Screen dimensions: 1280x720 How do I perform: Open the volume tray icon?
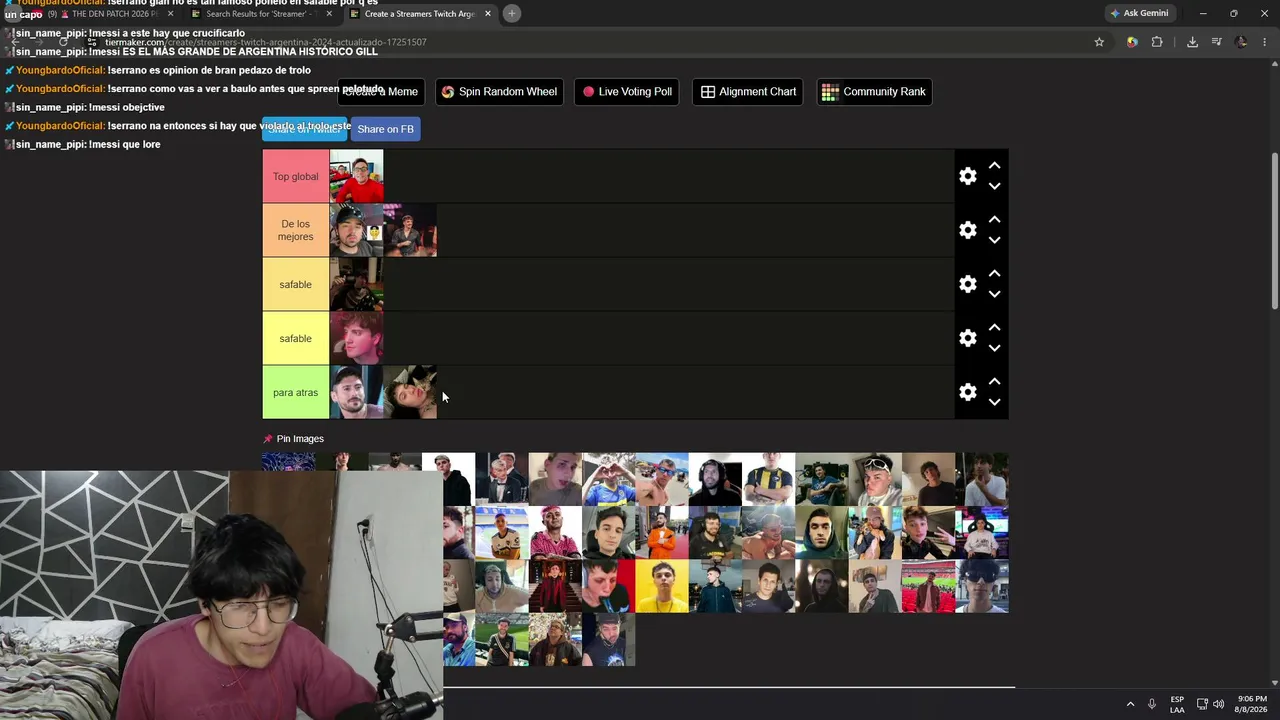tap(1218, 704)
